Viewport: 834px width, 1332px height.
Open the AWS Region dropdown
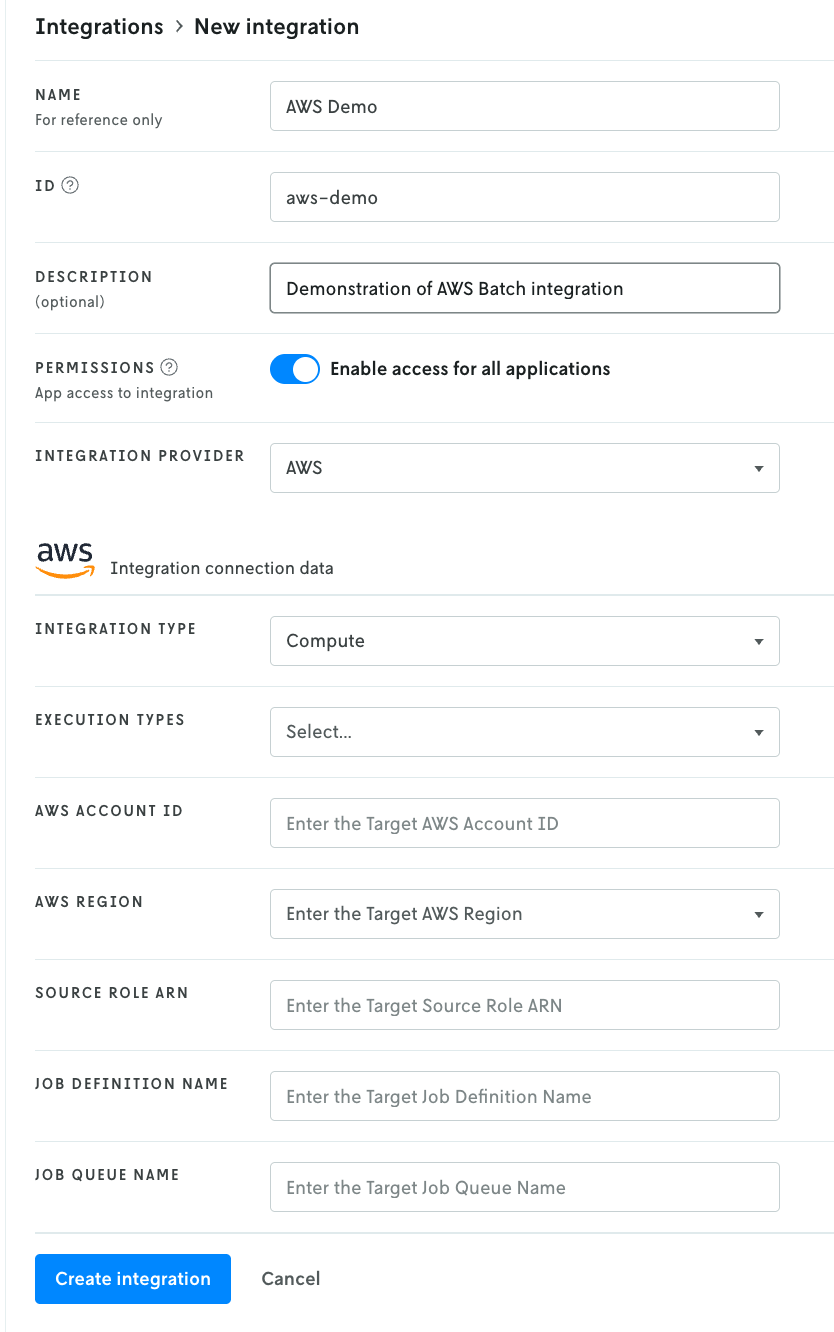point(524,913)
